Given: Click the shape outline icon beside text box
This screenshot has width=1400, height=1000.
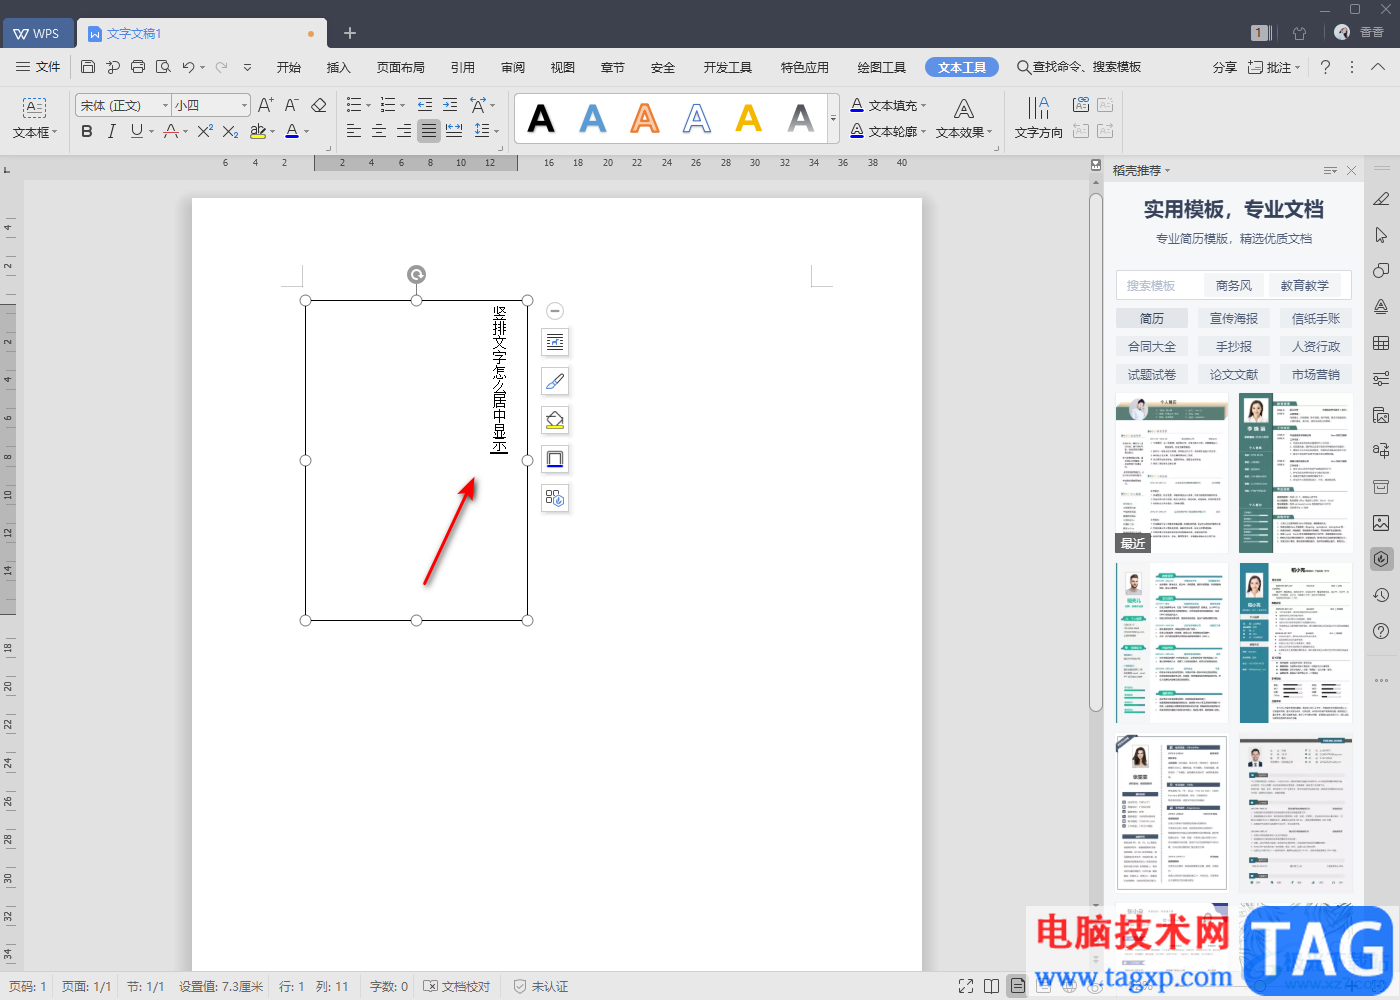Looking at the screenshot, I should [555, 459].
